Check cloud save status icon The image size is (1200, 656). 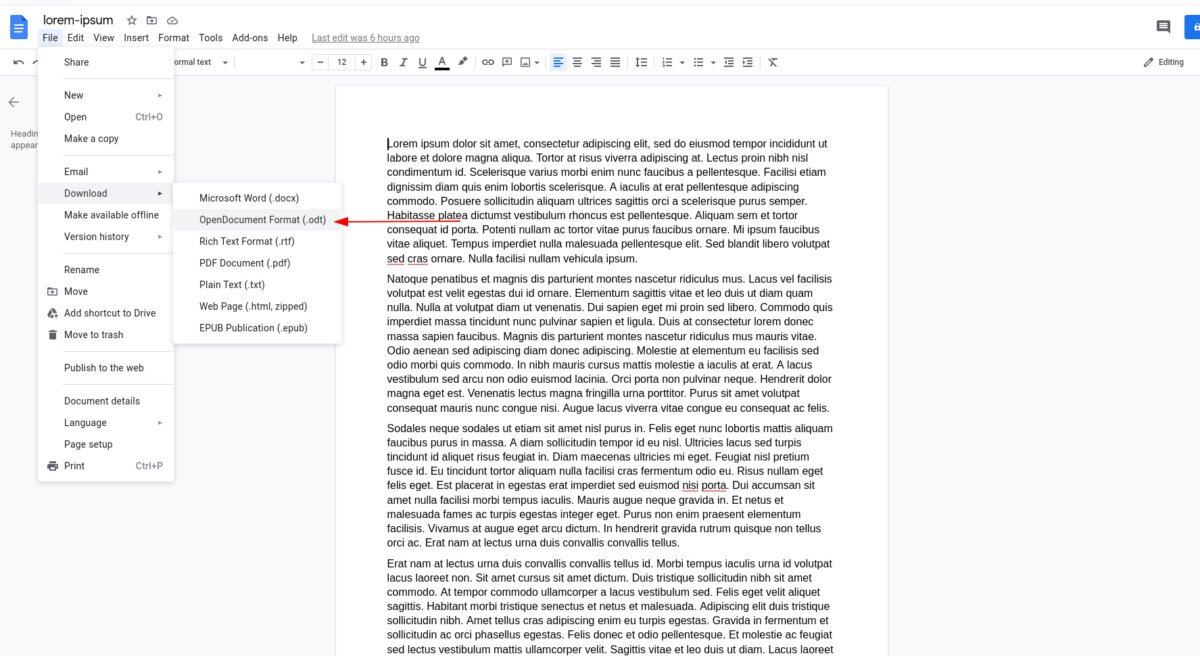[x=172, y=20]
